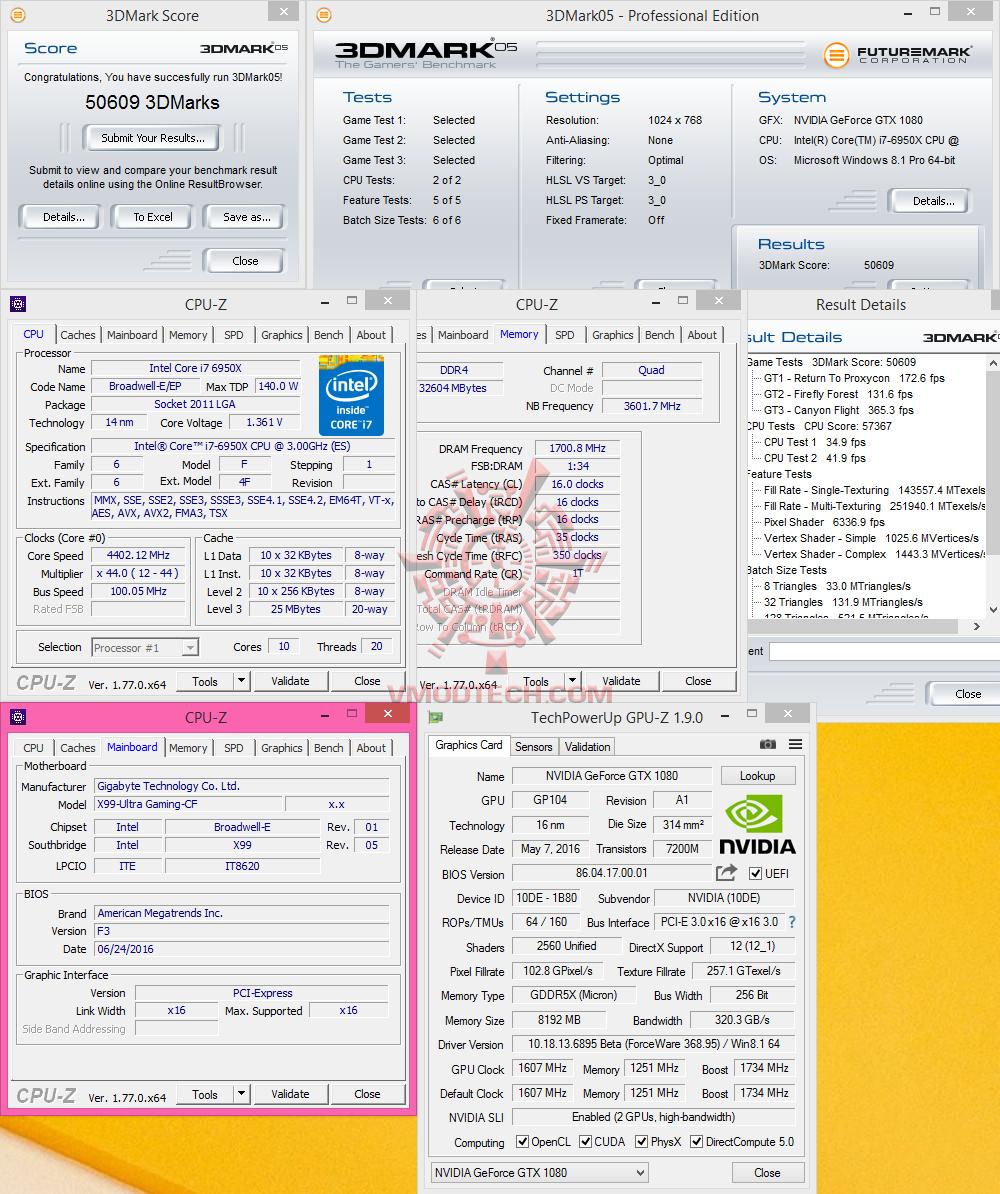The image size is (1000, 1194).
Task: Maximize the 3DMark05 Professional Edition window
Action: (935, 11)
